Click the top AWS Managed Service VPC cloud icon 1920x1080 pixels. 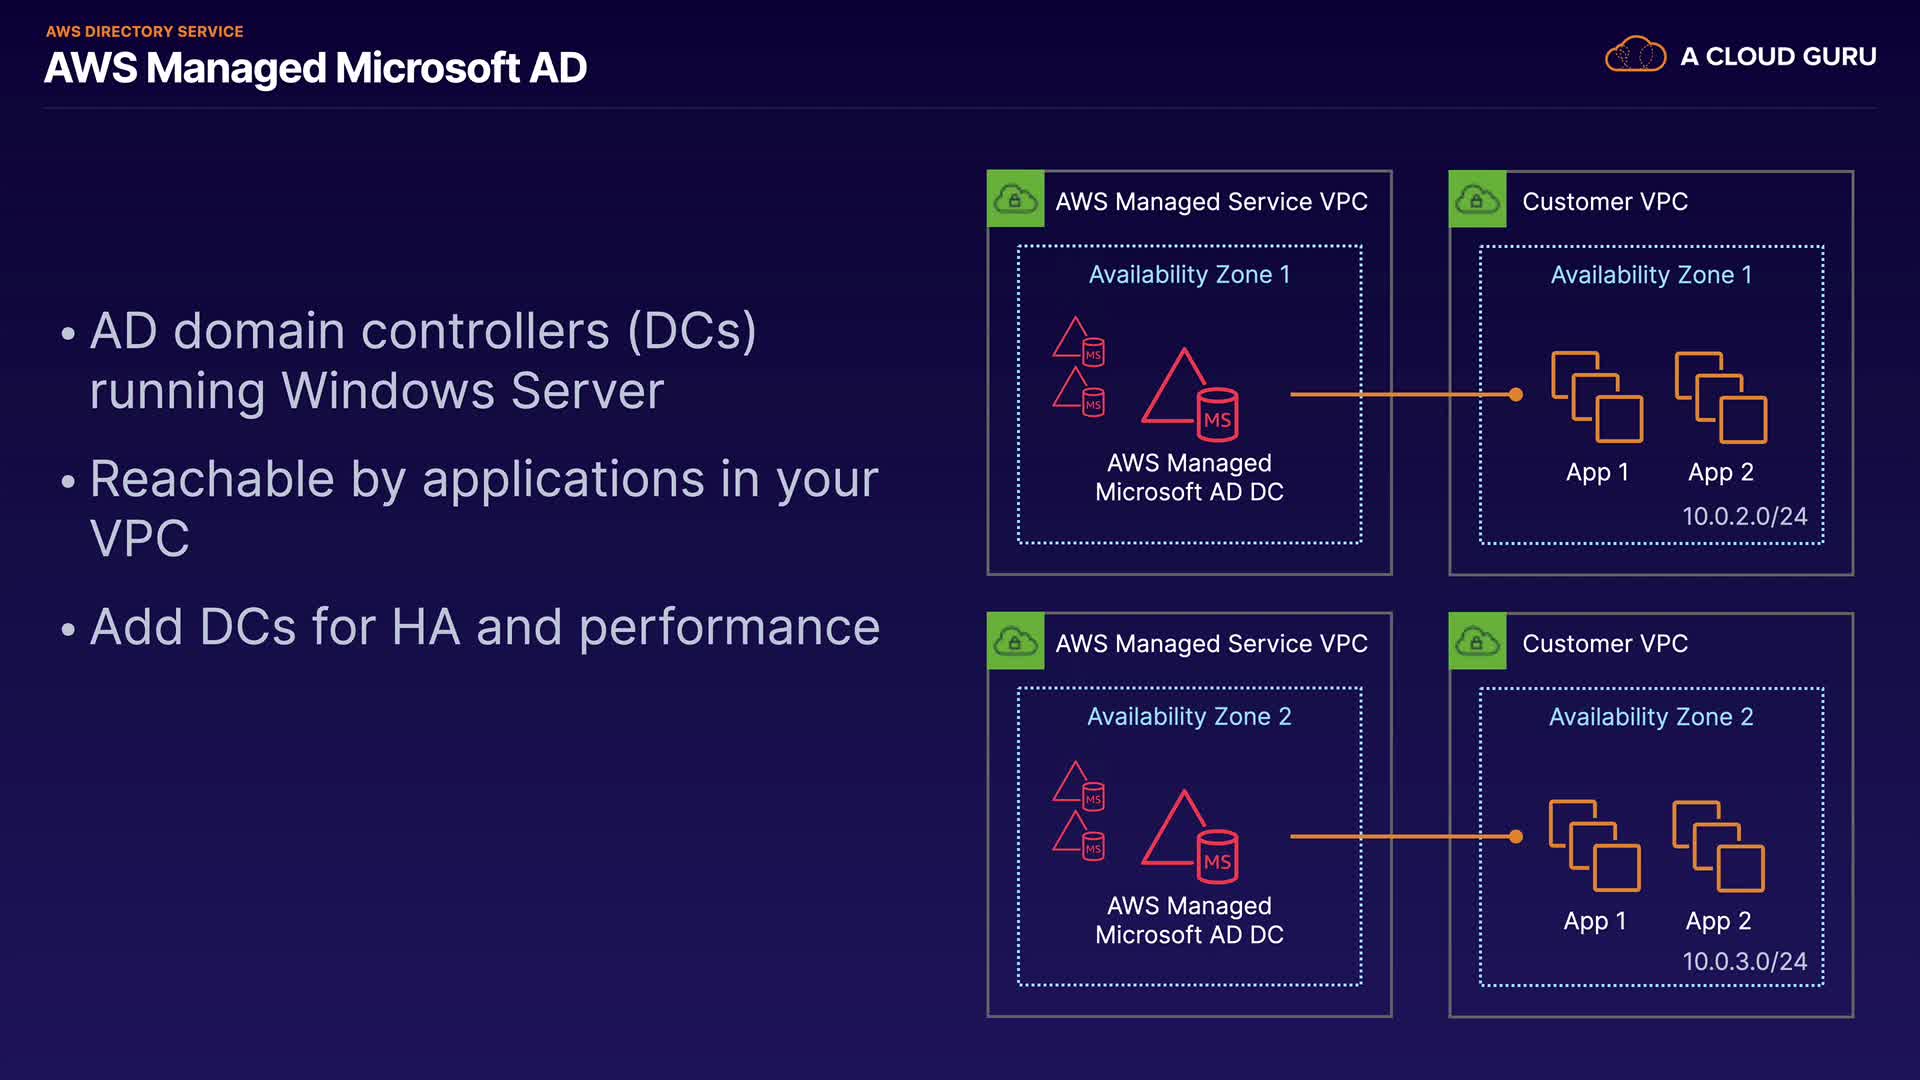[1015, 199]
